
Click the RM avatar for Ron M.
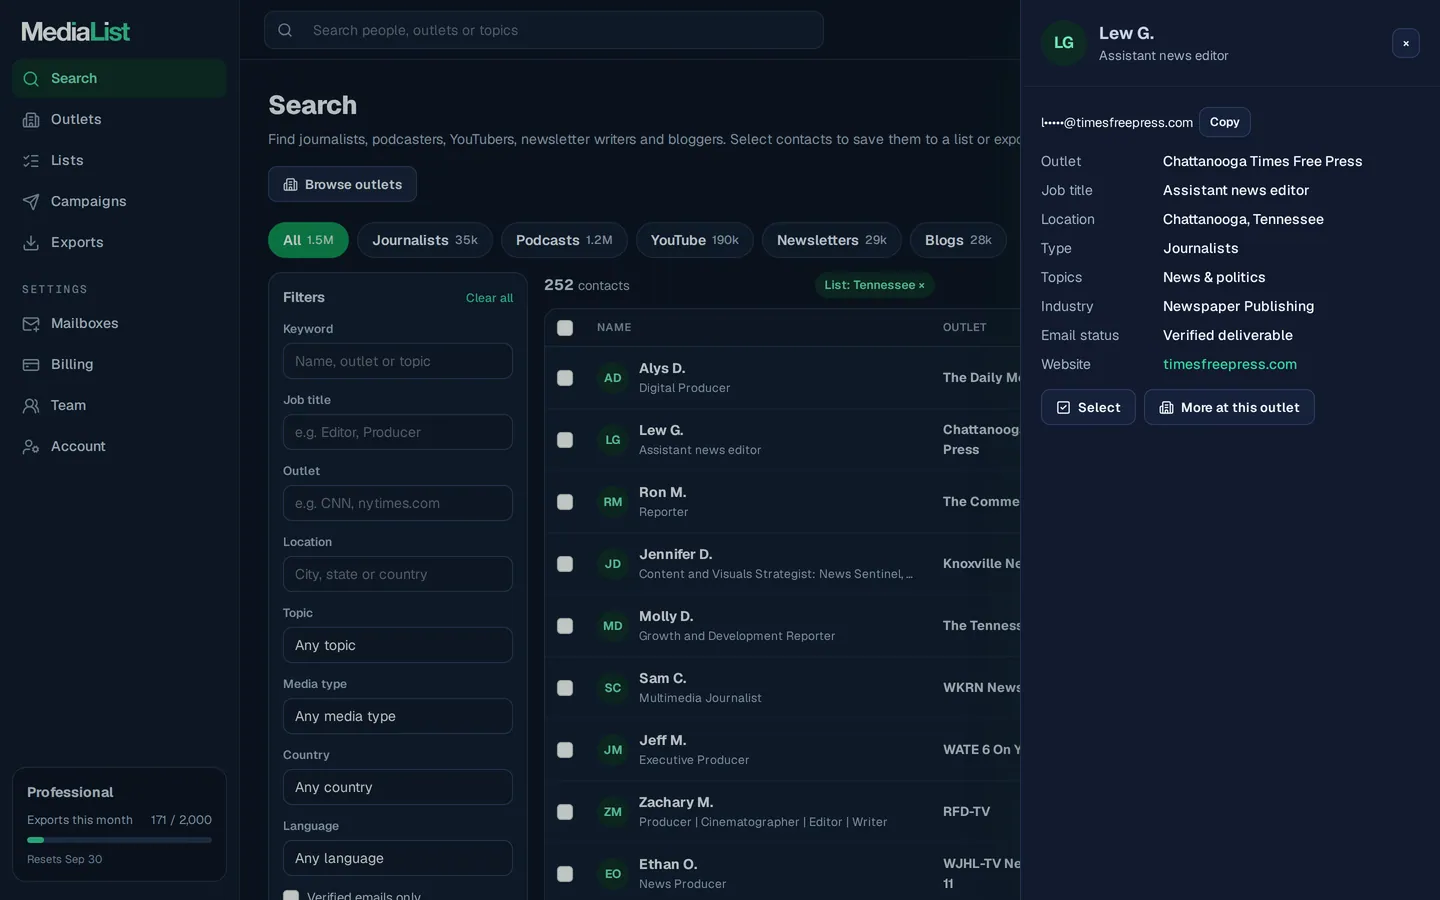pos(613,502)
